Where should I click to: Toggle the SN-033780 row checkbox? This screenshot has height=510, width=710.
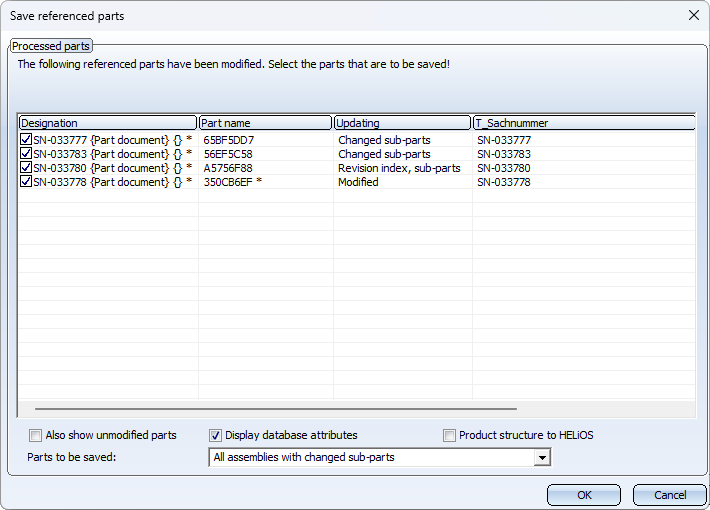pyautogui.click(x=26, y=167)
